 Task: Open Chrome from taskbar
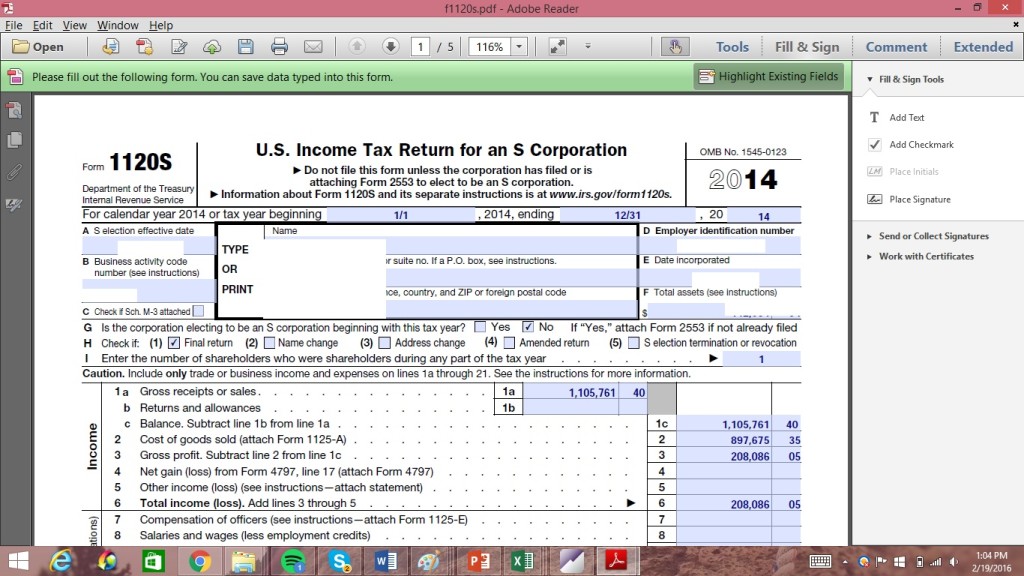pyautogui.click(x=200, y=561)
